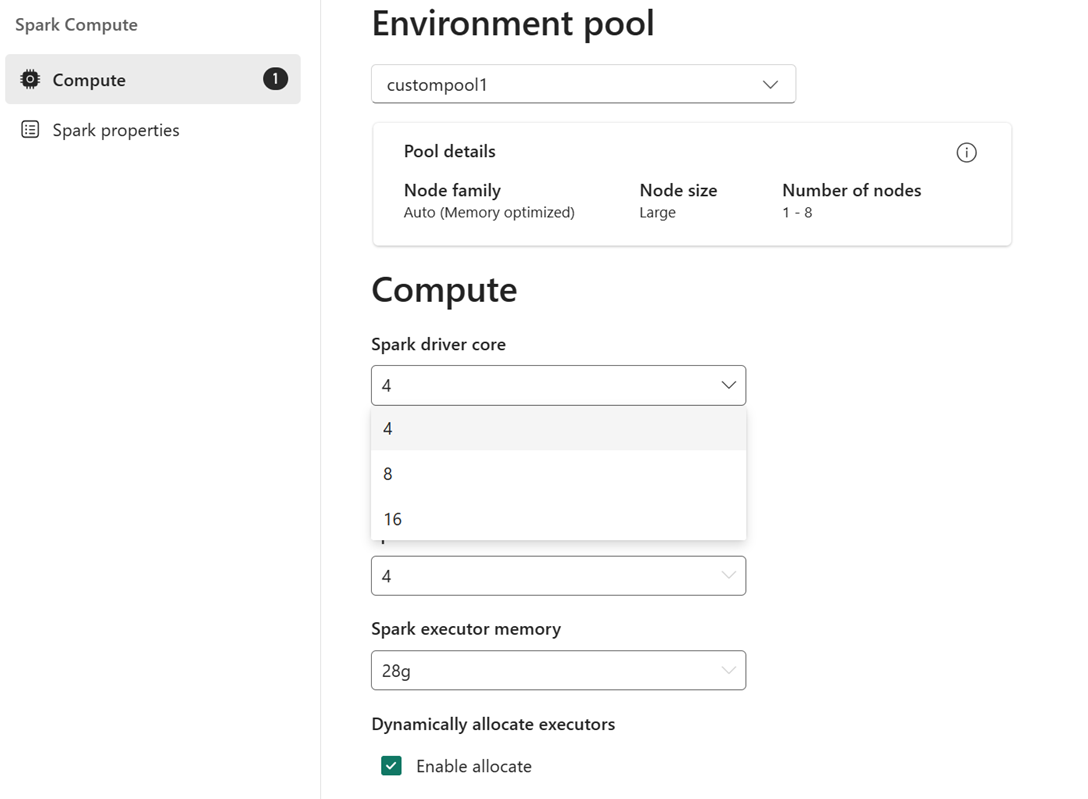Click the Pool details card heading
This screenshot has width=1088, height=799.
click(449, 152)
